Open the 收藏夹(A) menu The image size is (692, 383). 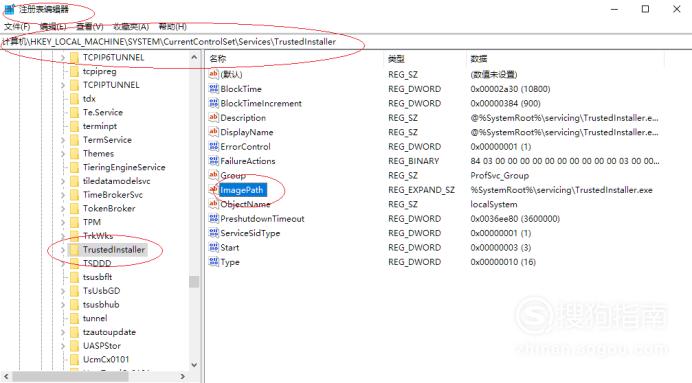coord(131,26)
